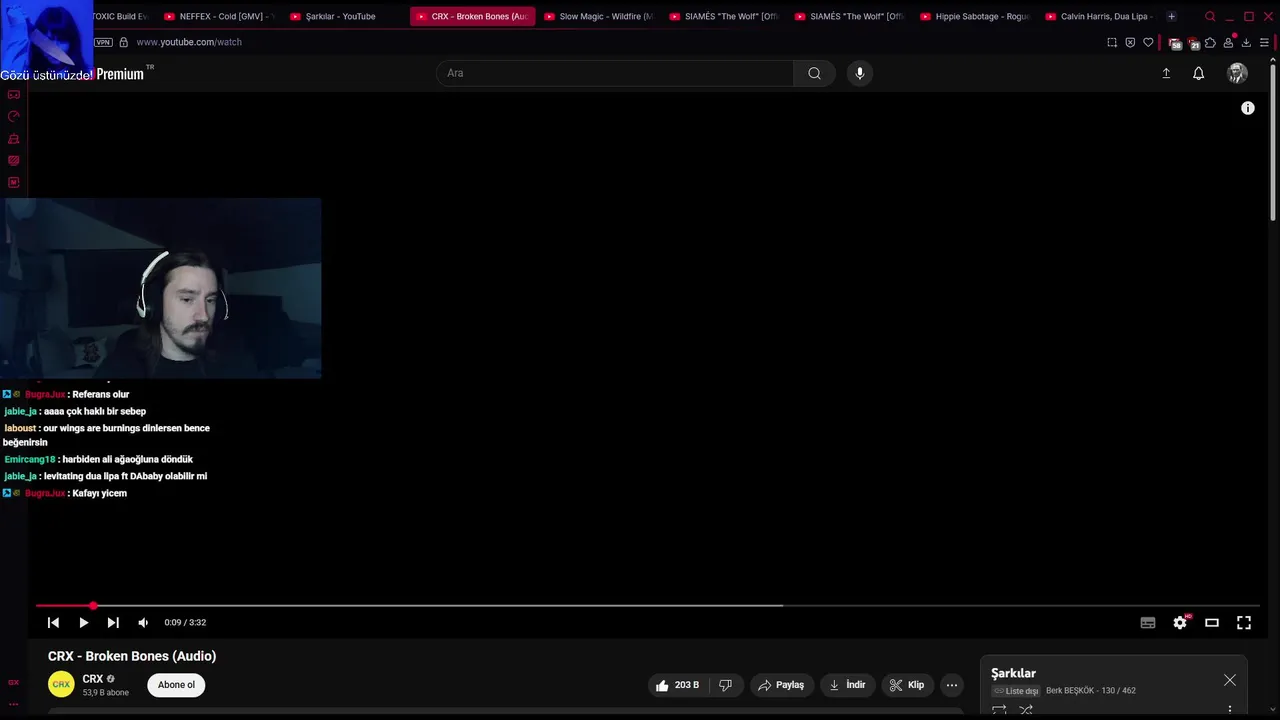Open the M-labeled sidebar icon
Screen dimensions: 1280x720
(x=13, y=182)
